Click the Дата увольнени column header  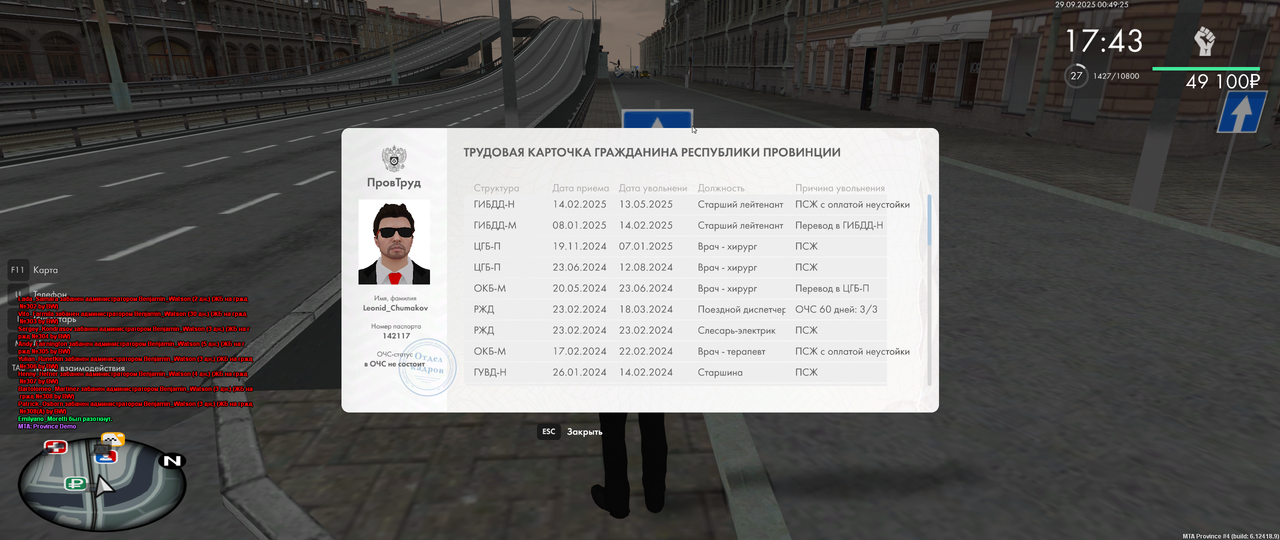653,188
